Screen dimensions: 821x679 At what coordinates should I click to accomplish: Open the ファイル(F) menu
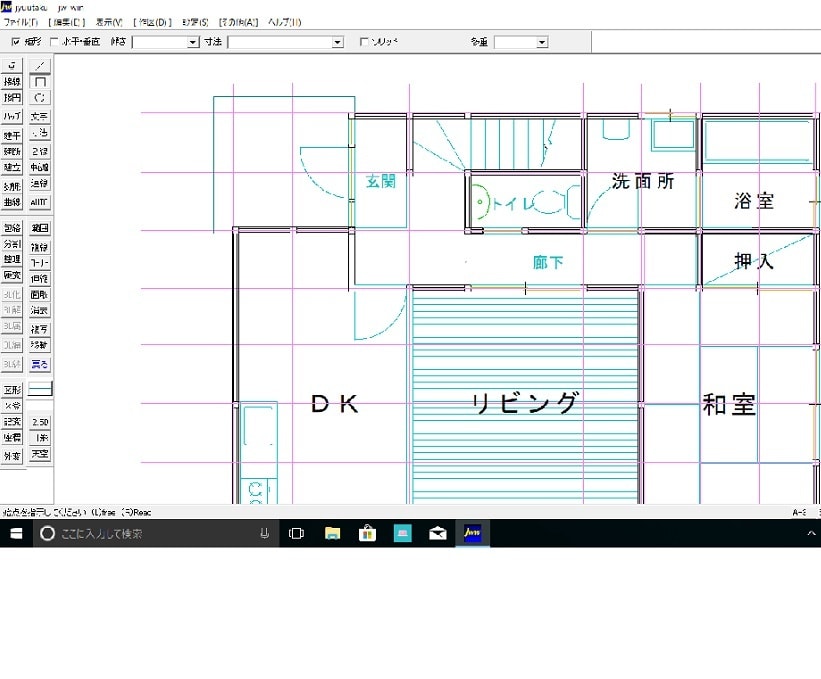tap(21, 22)
